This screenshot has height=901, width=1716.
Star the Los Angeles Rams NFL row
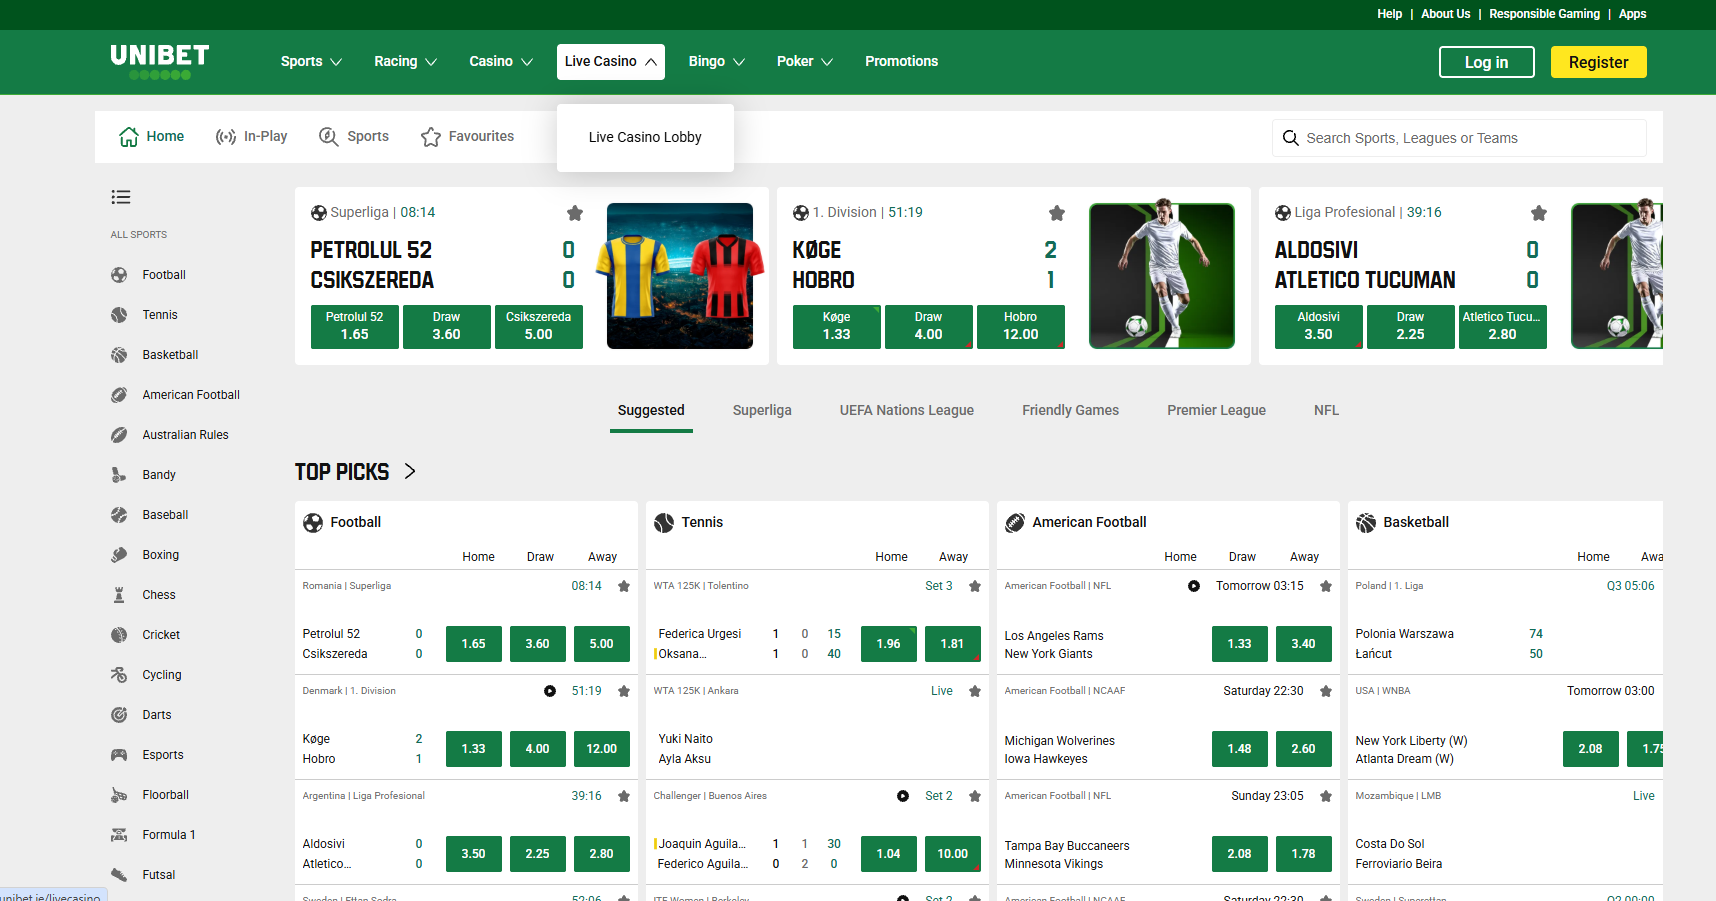[x=1326, y=586]
